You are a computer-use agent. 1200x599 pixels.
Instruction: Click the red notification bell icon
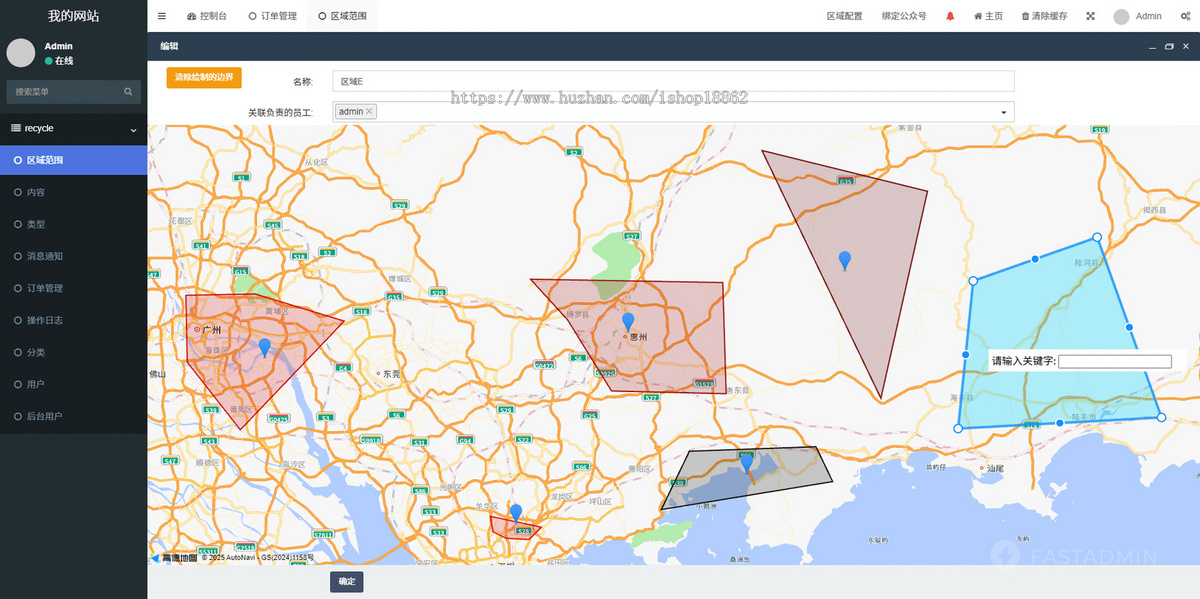(x=950, y=16)
